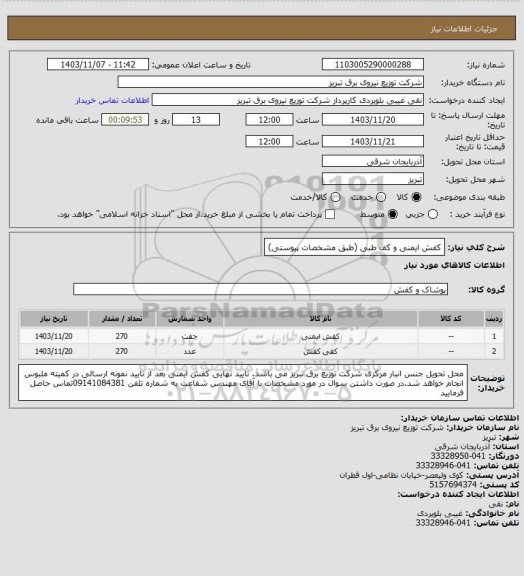Screen dimensions: 524x576
Task: Click the buyer notes text box
Action: (x=243, y=382)
